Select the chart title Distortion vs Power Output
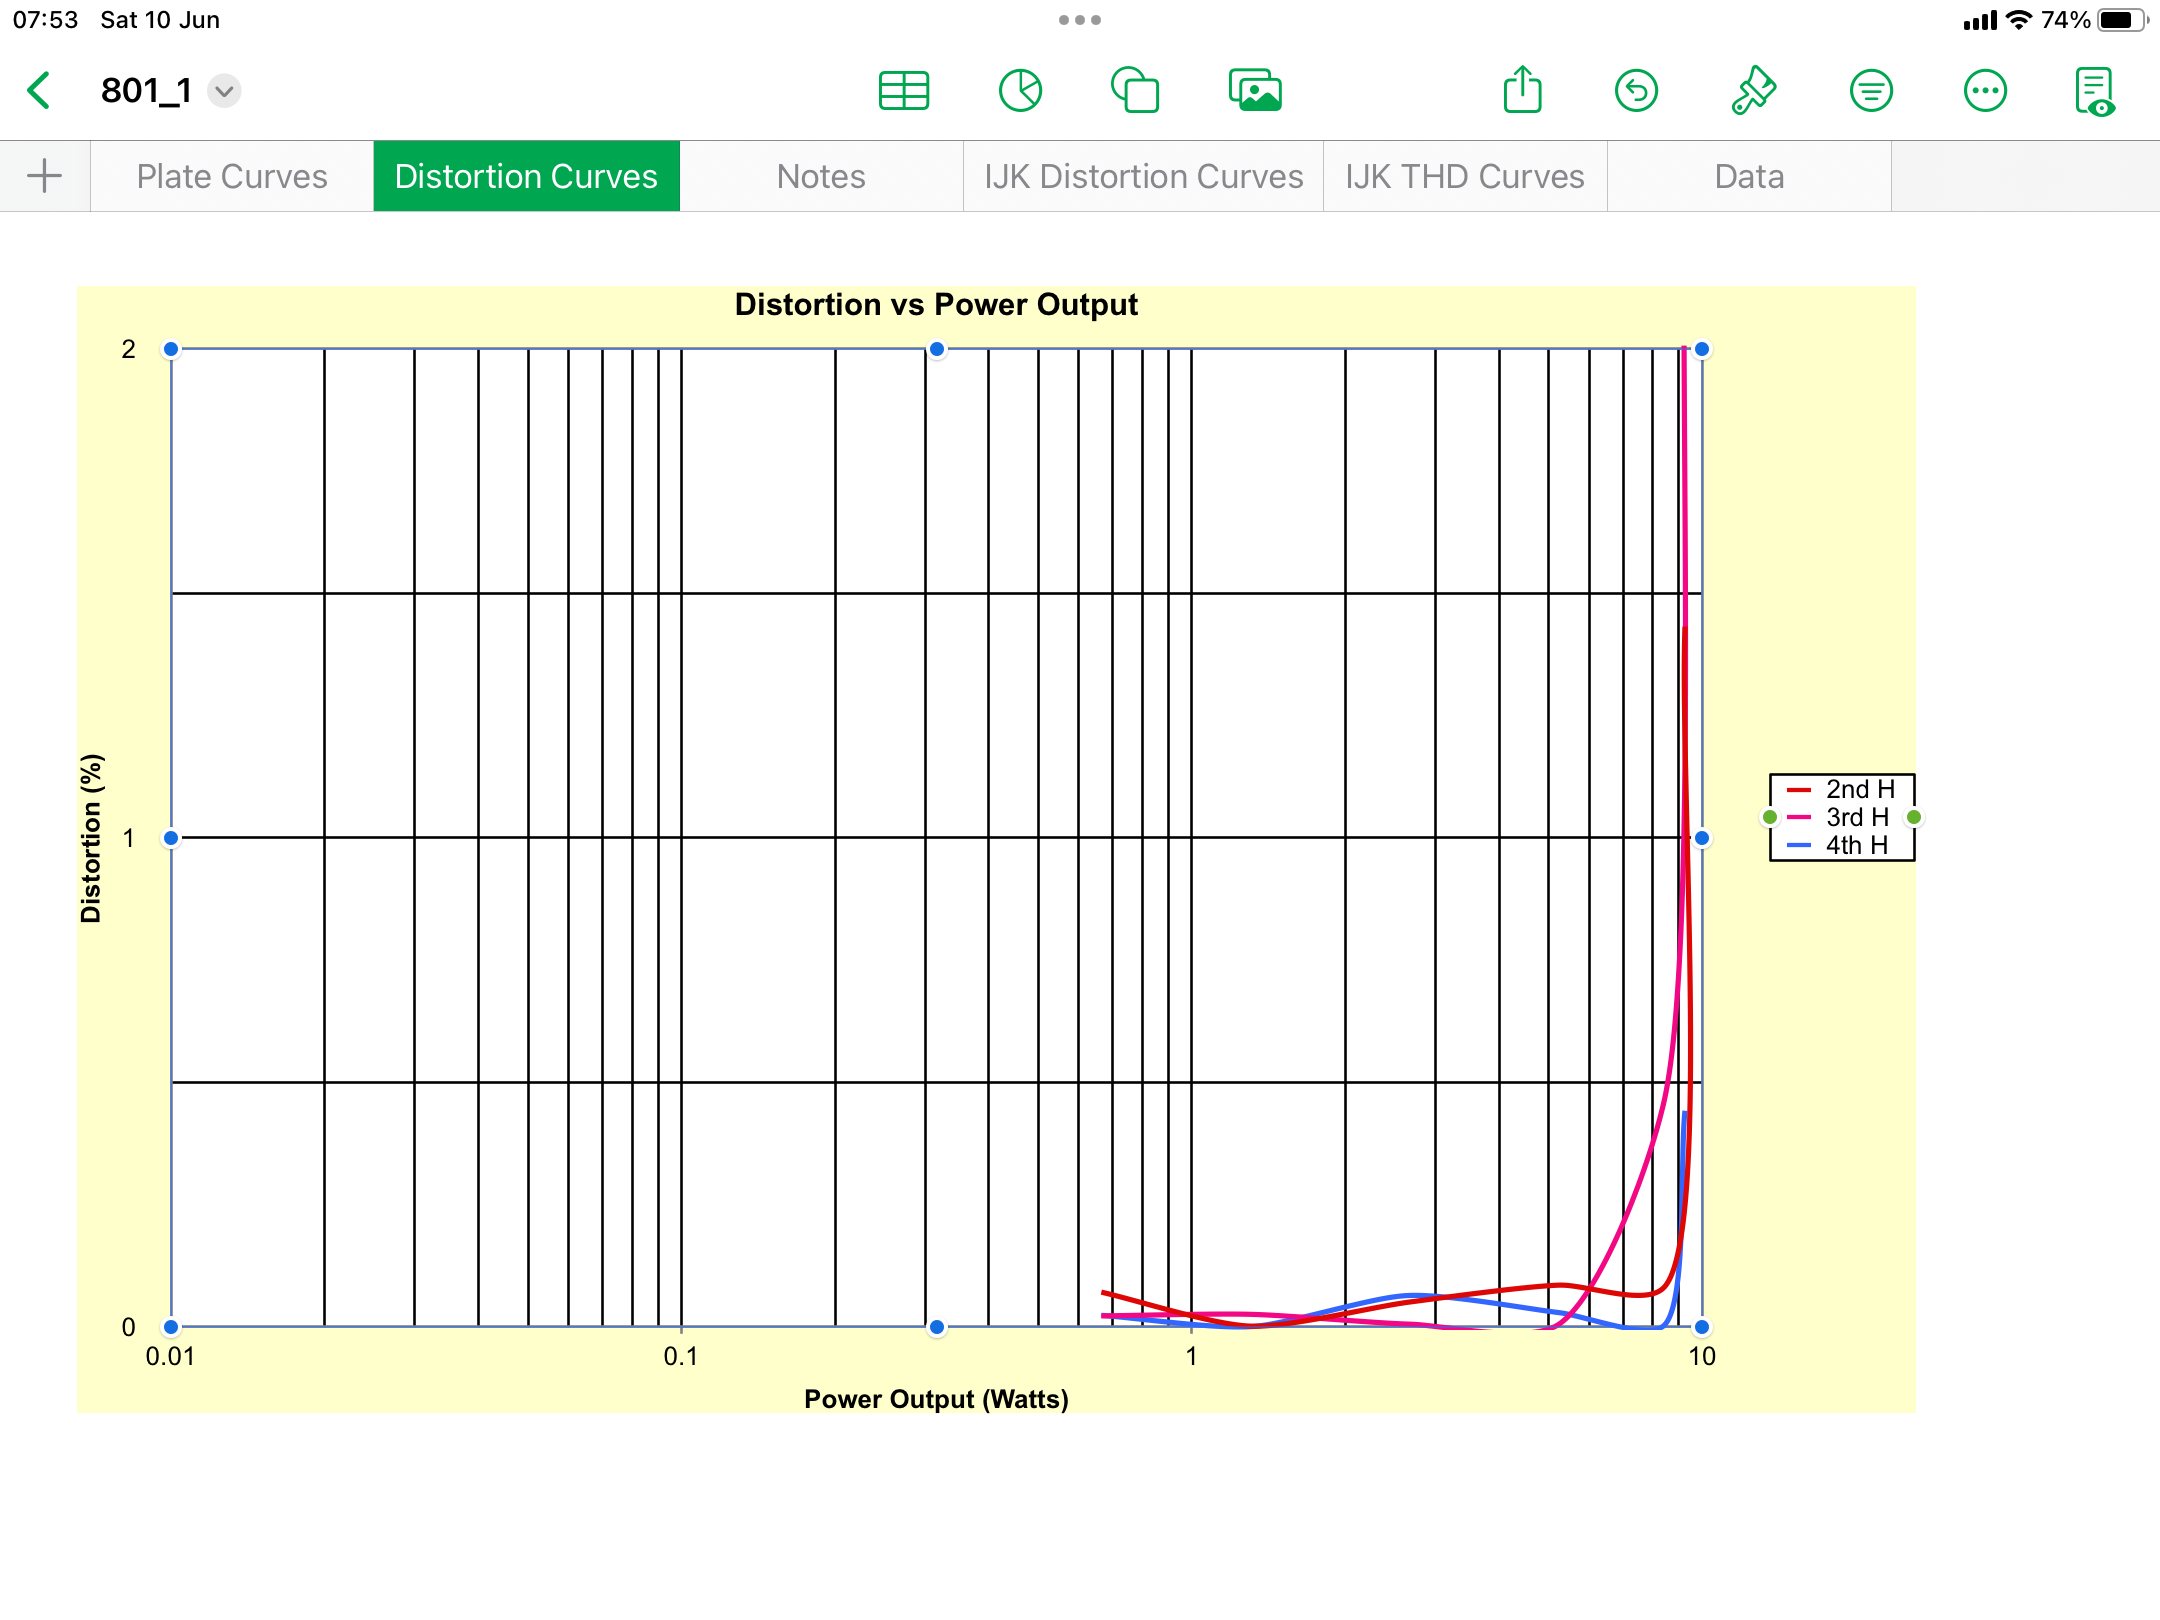The image size is (2160, 1620). click(x=936, y=304)
